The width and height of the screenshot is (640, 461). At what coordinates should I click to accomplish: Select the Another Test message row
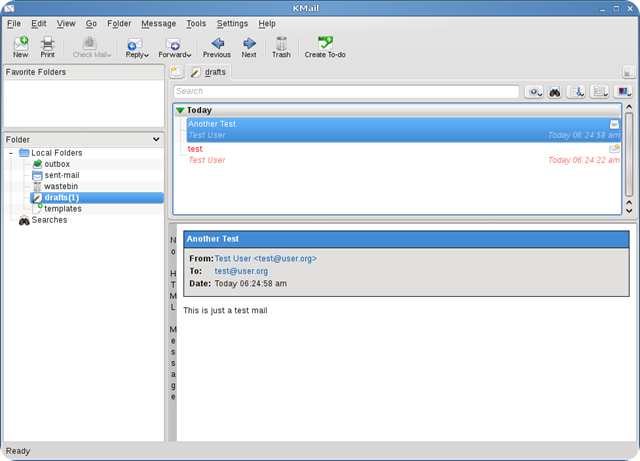point(404,130)
